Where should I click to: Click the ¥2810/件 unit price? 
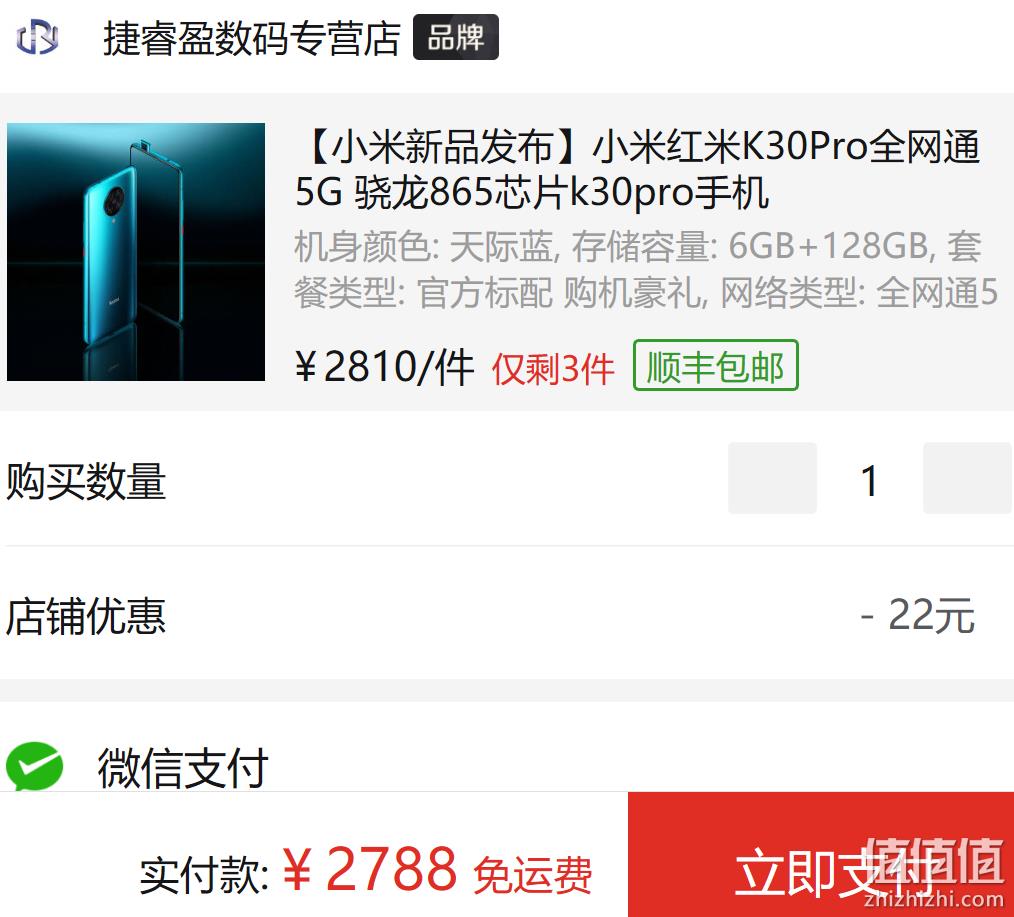click(x=384, y=367)
